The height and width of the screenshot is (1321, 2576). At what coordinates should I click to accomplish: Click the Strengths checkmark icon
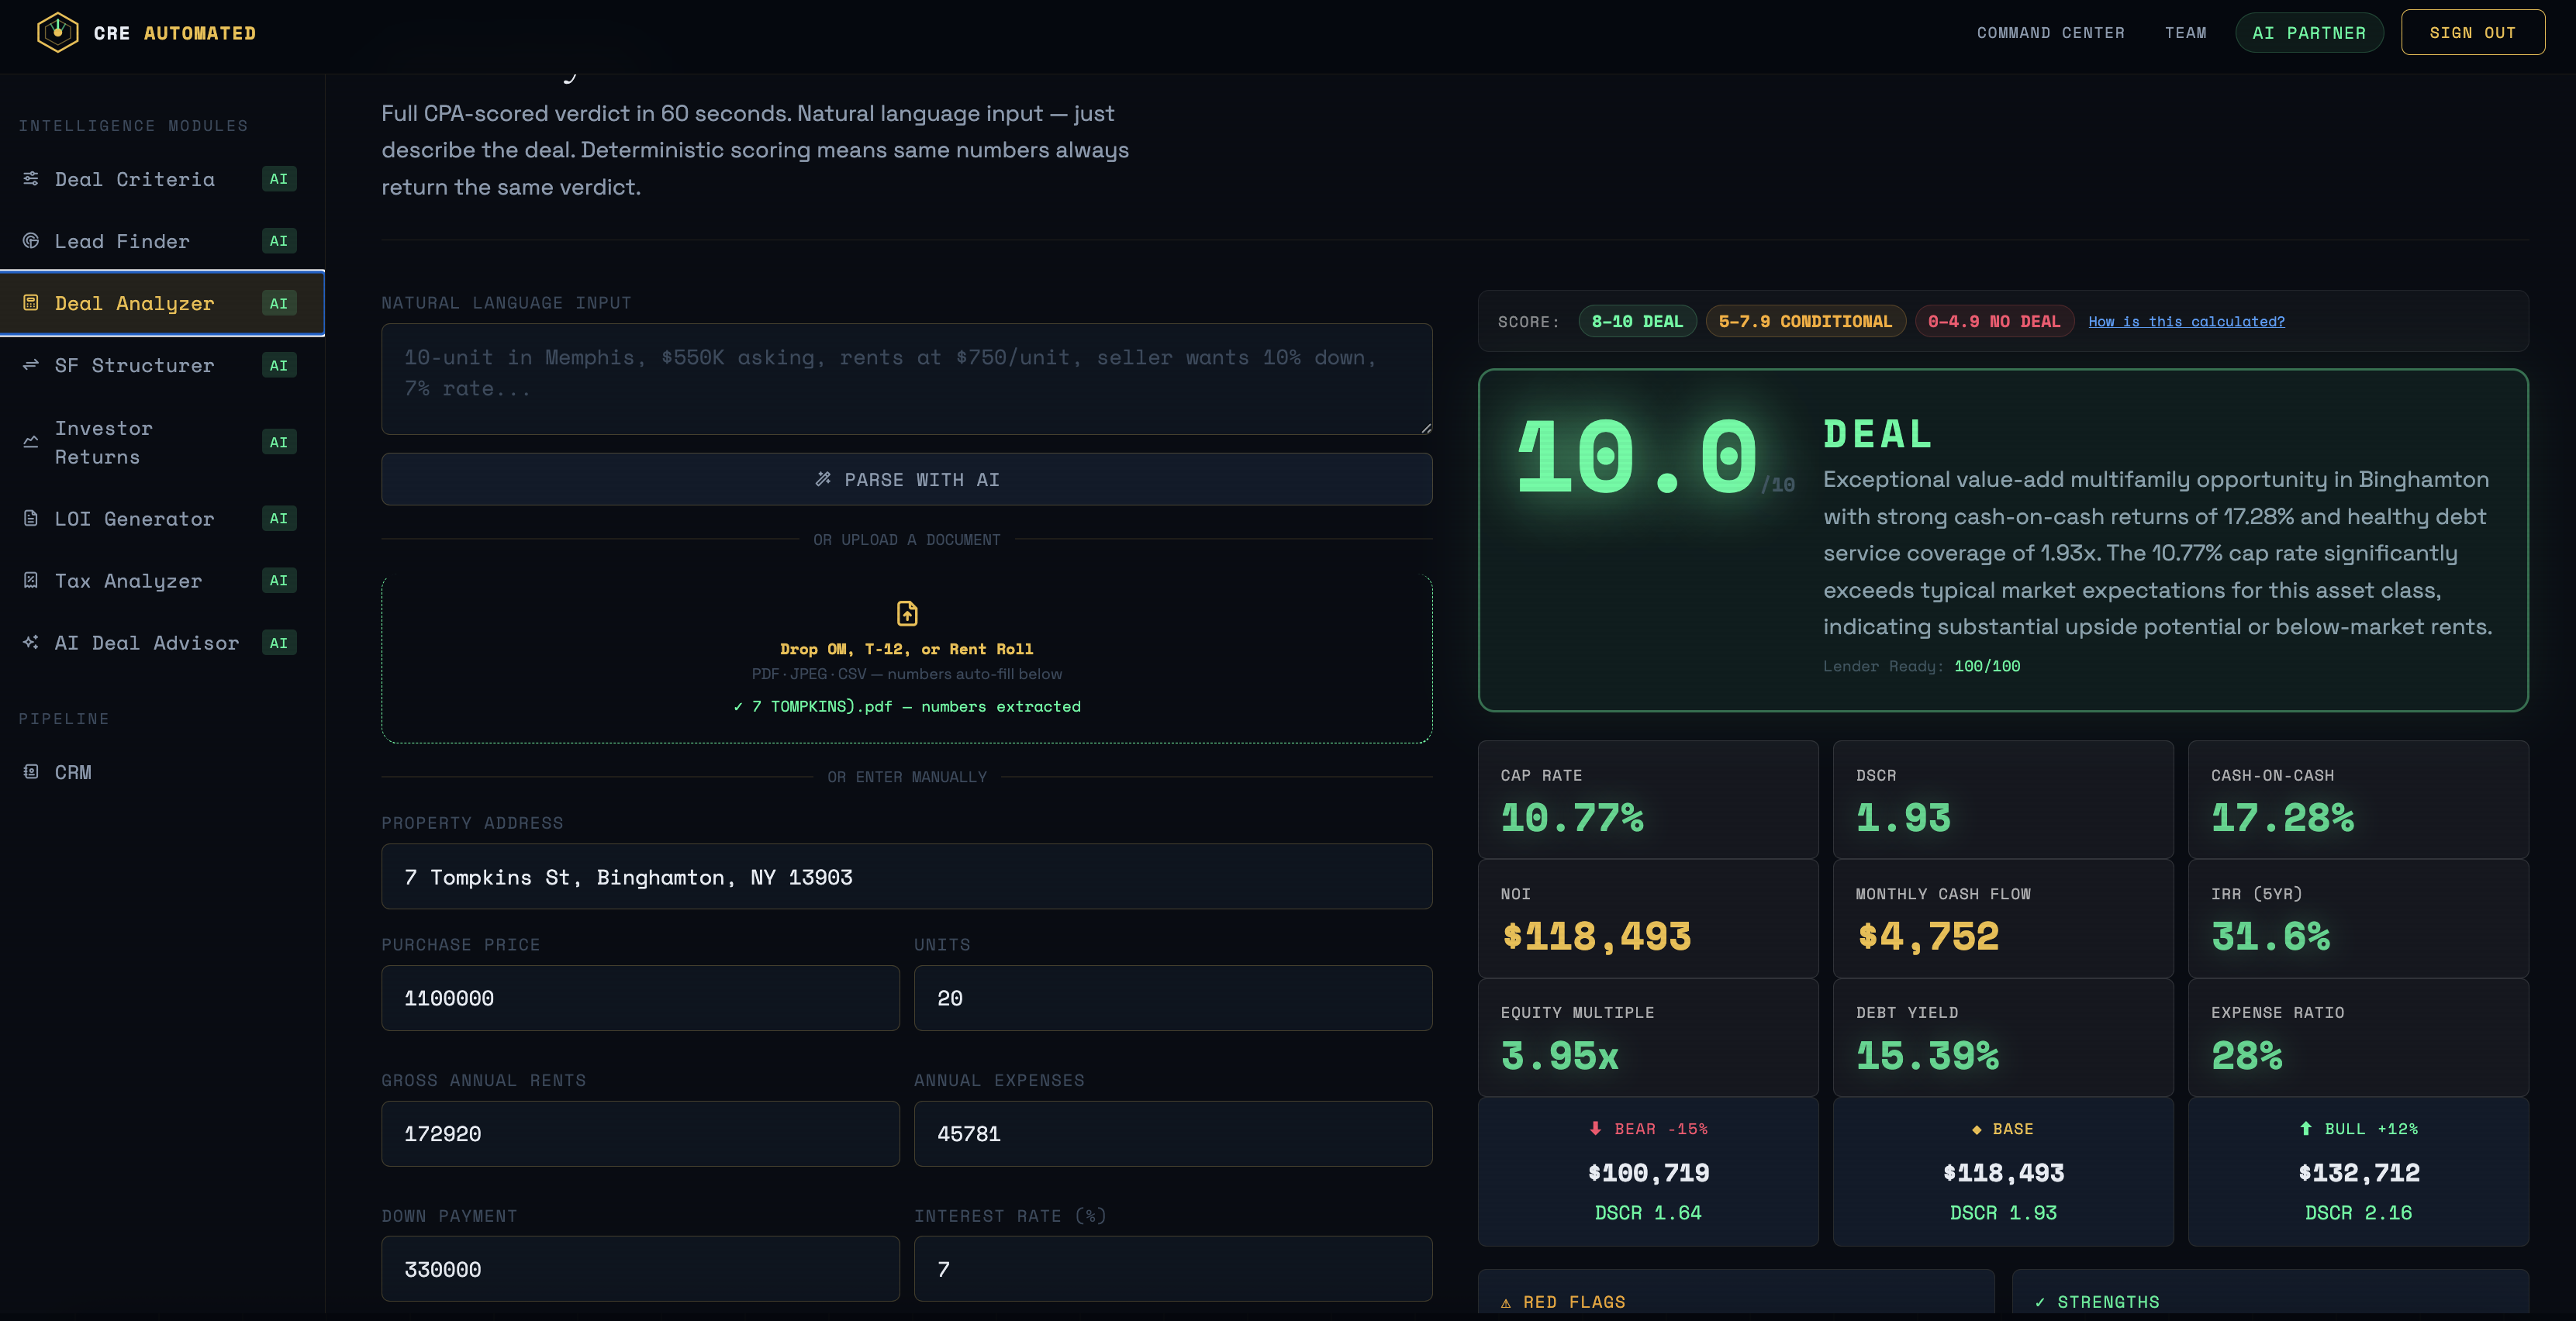click(x=2040, y=1303)
